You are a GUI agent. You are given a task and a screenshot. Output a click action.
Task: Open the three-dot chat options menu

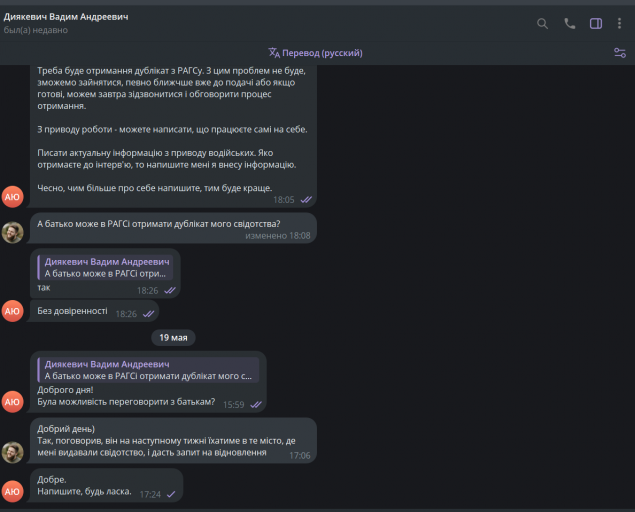click(x=621, y=24)
